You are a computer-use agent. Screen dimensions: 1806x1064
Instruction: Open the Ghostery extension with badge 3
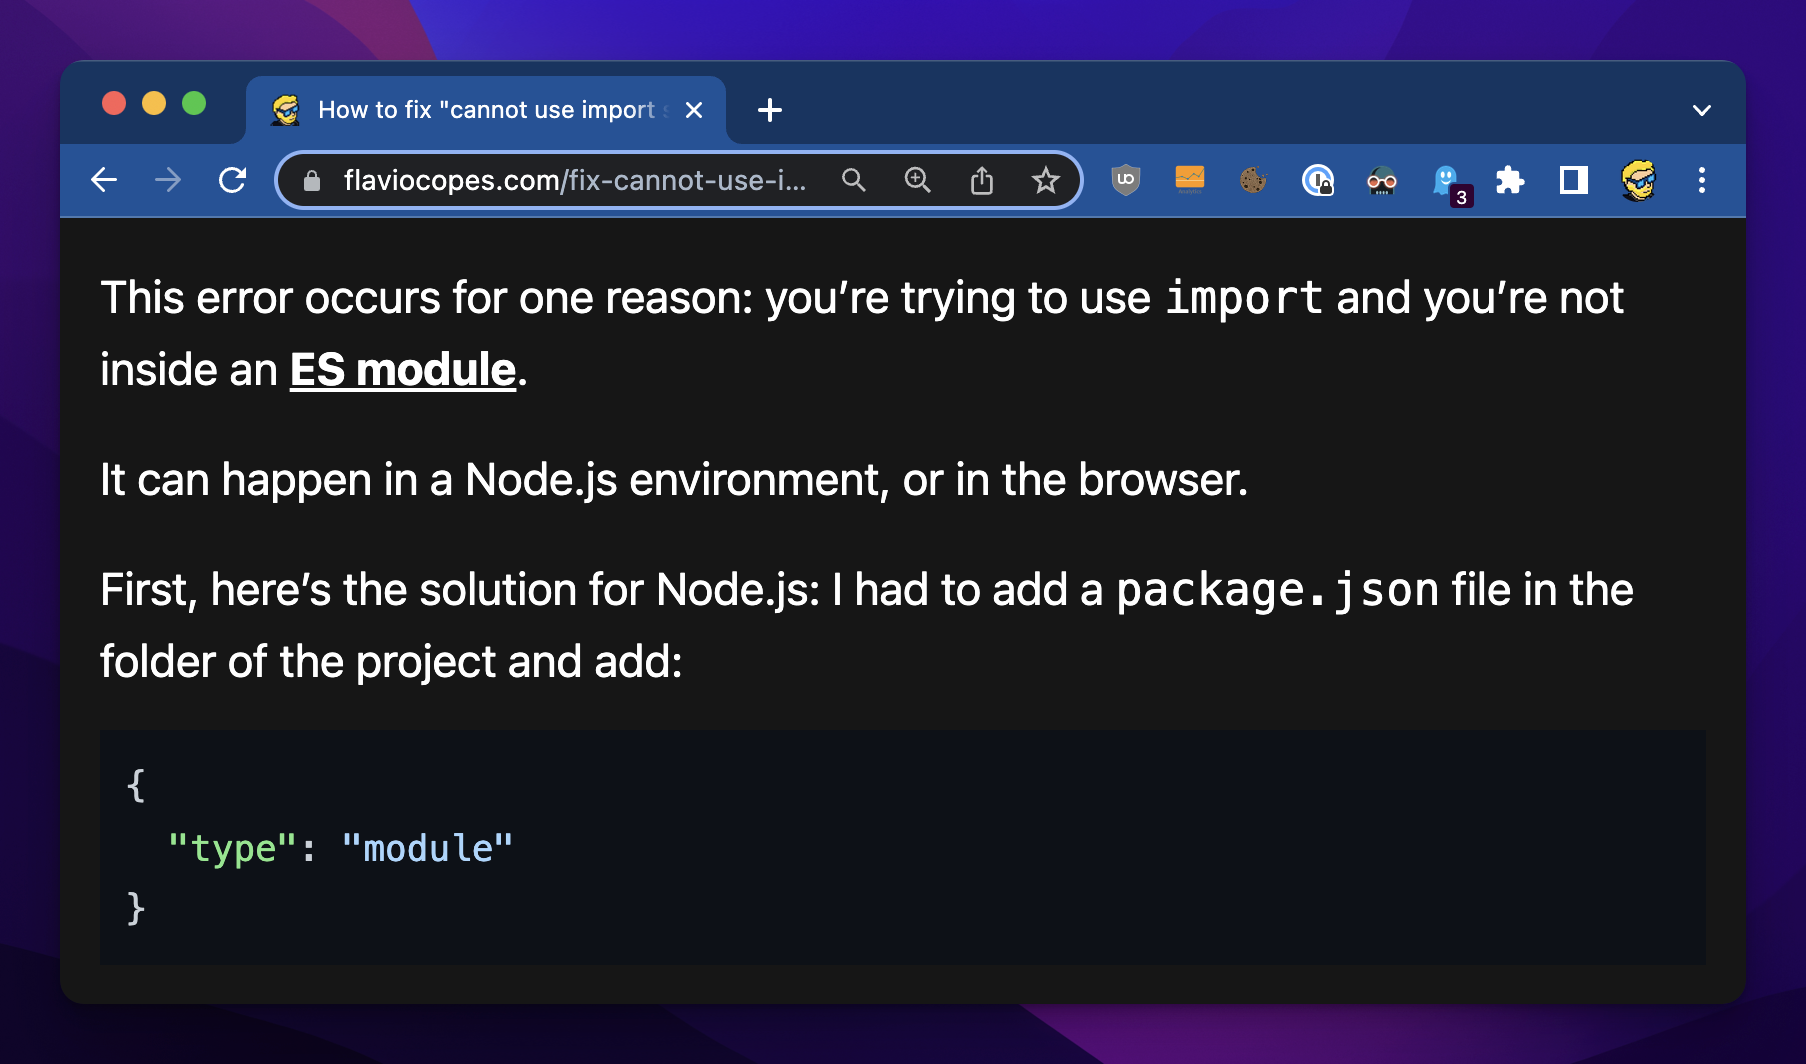coord(1447,181)
